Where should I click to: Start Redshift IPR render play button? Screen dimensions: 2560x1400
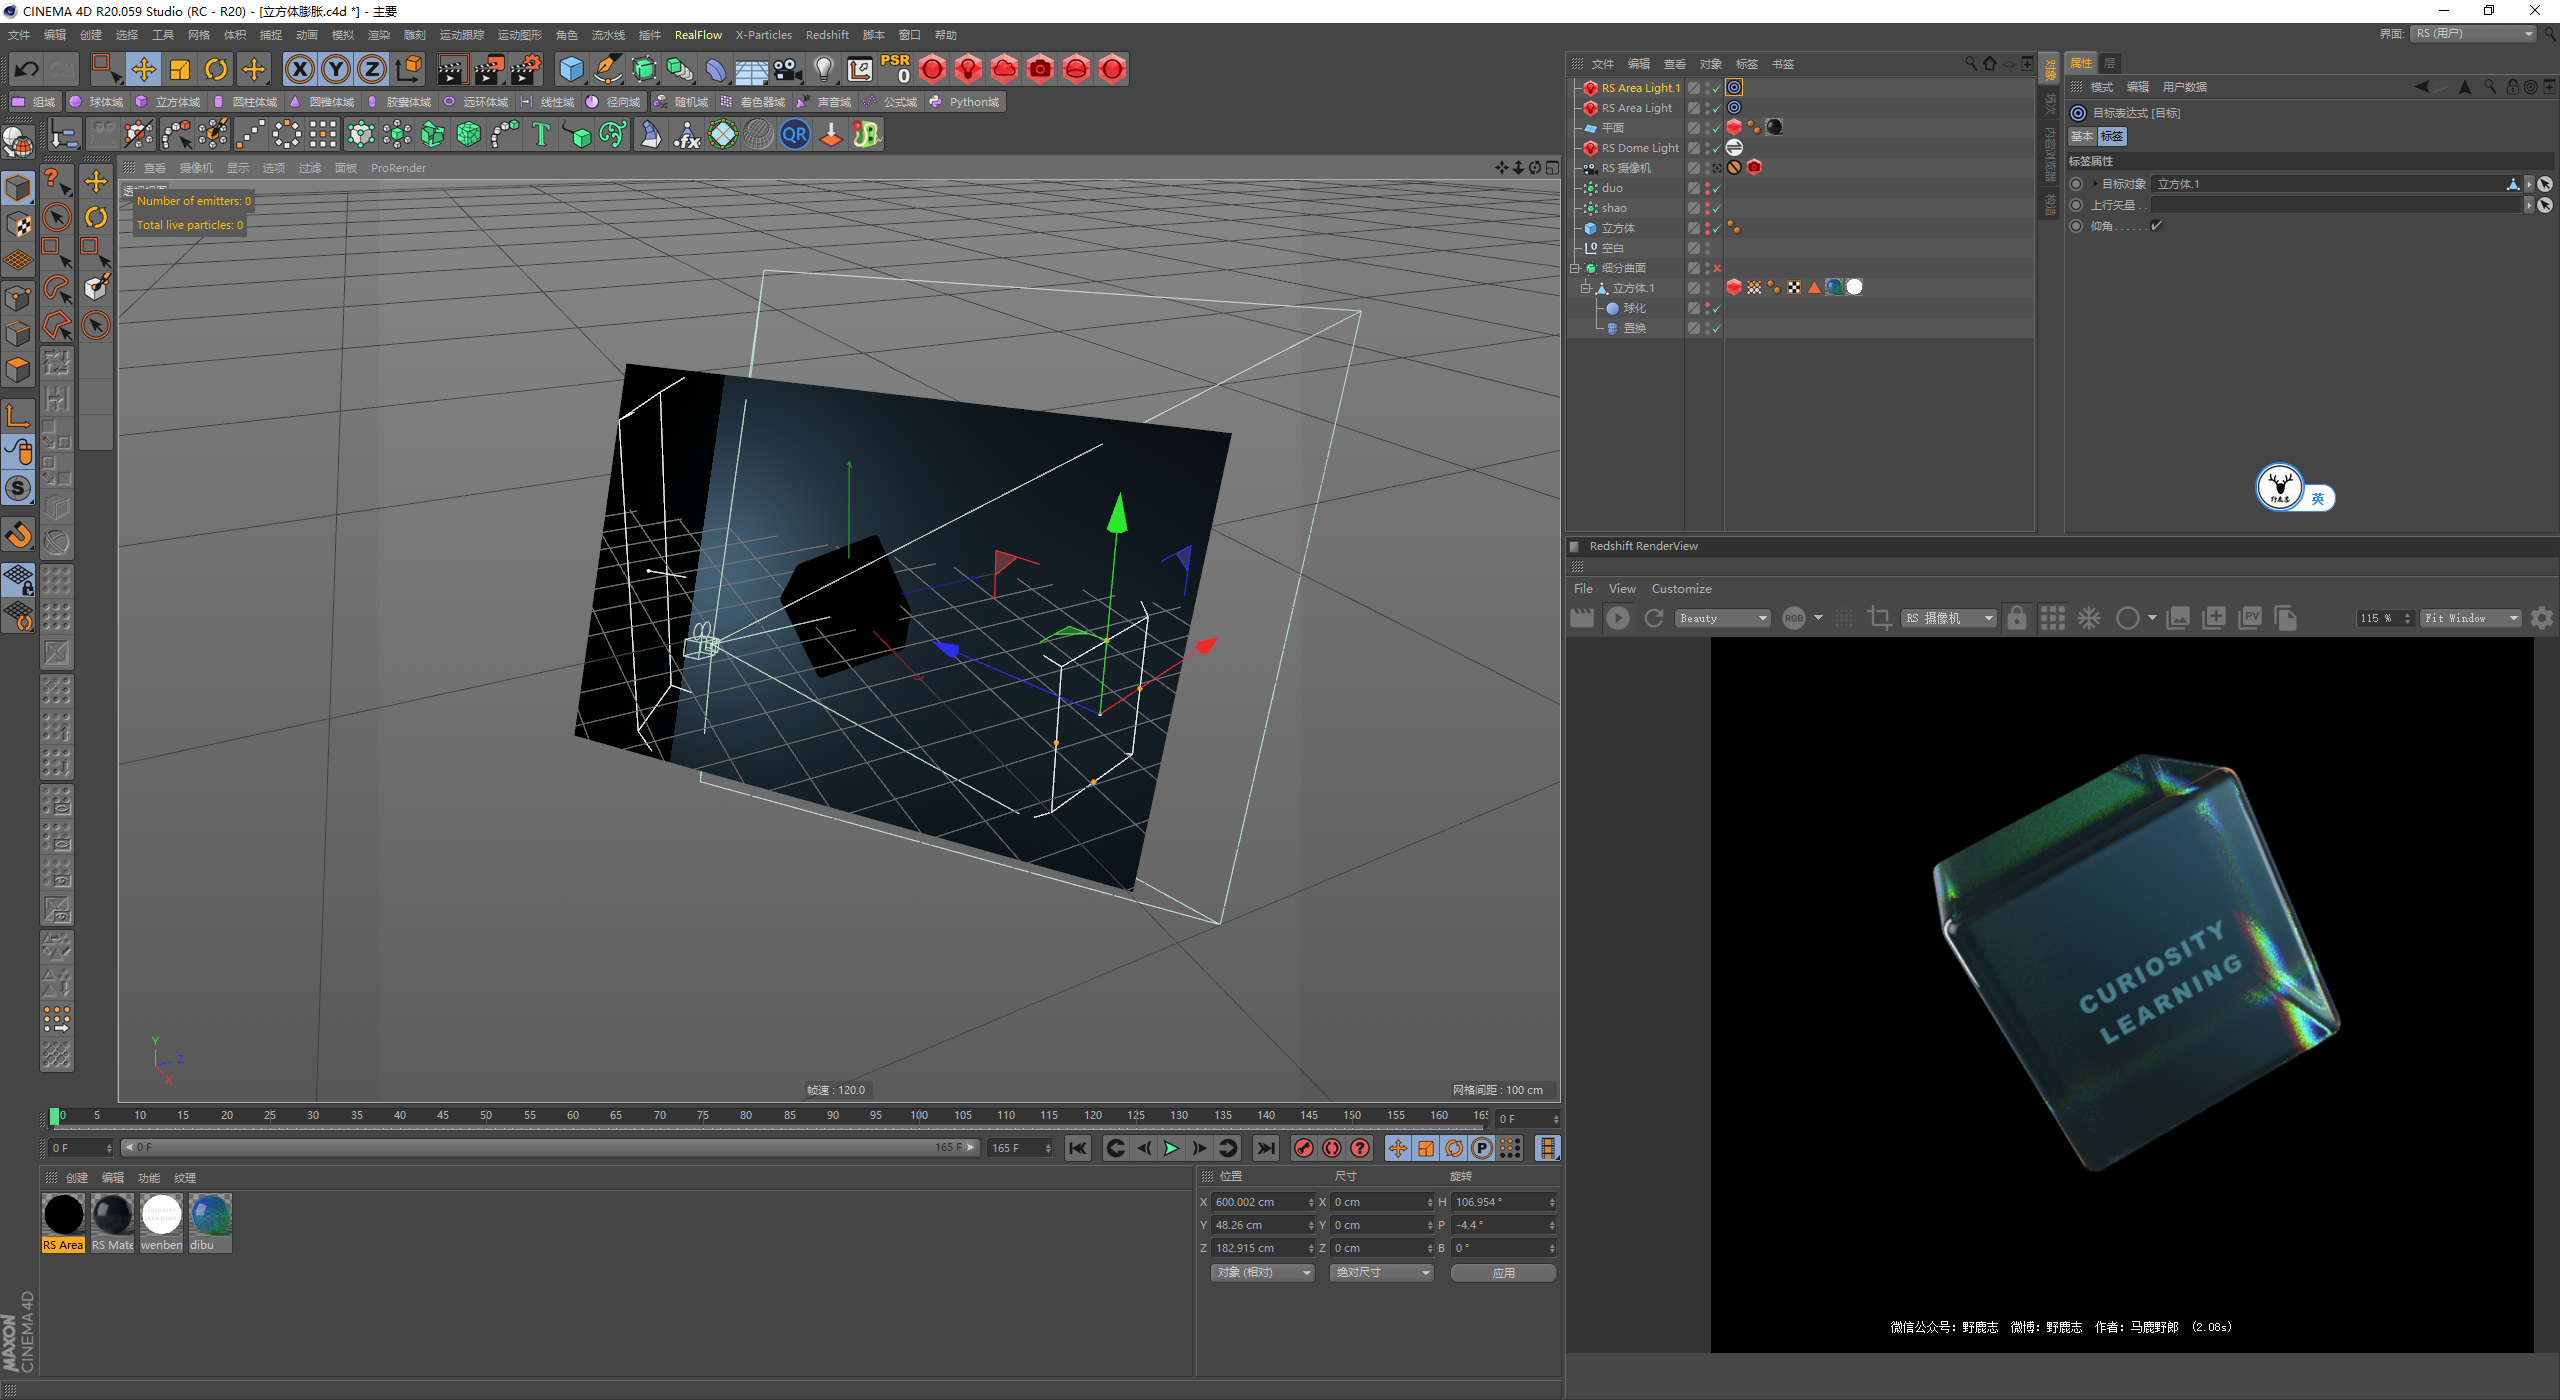coord(1617,619)
